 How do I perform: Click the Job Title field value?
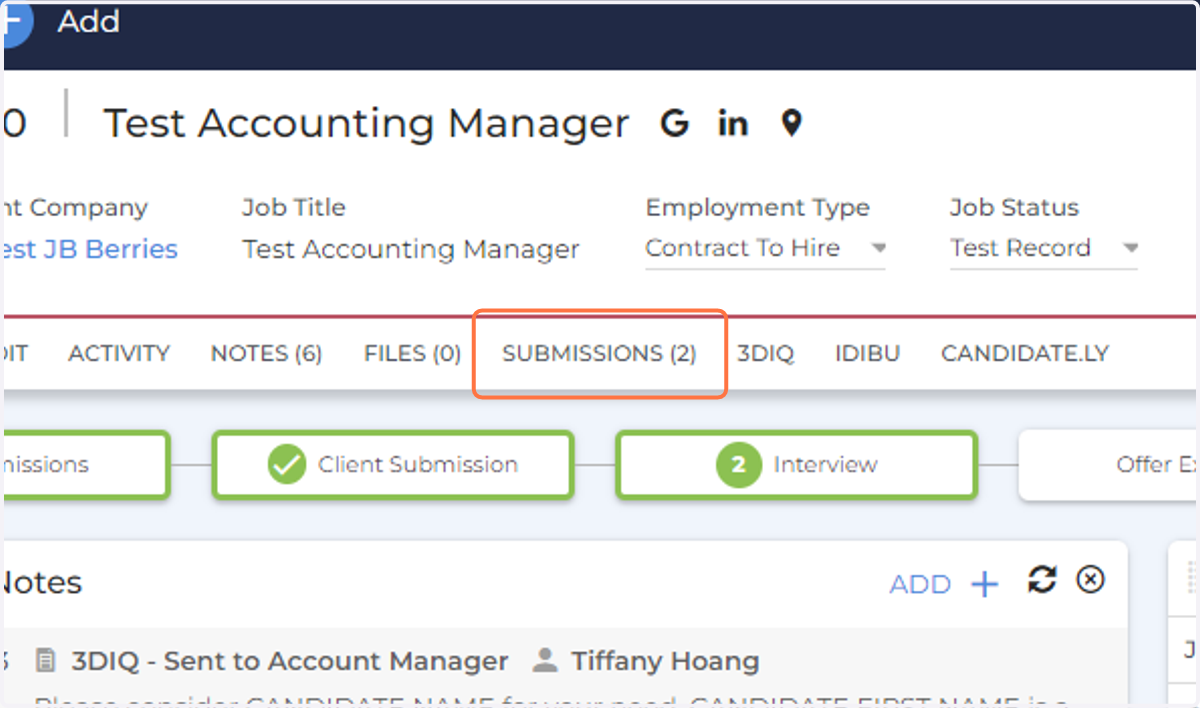pos(411,249)
